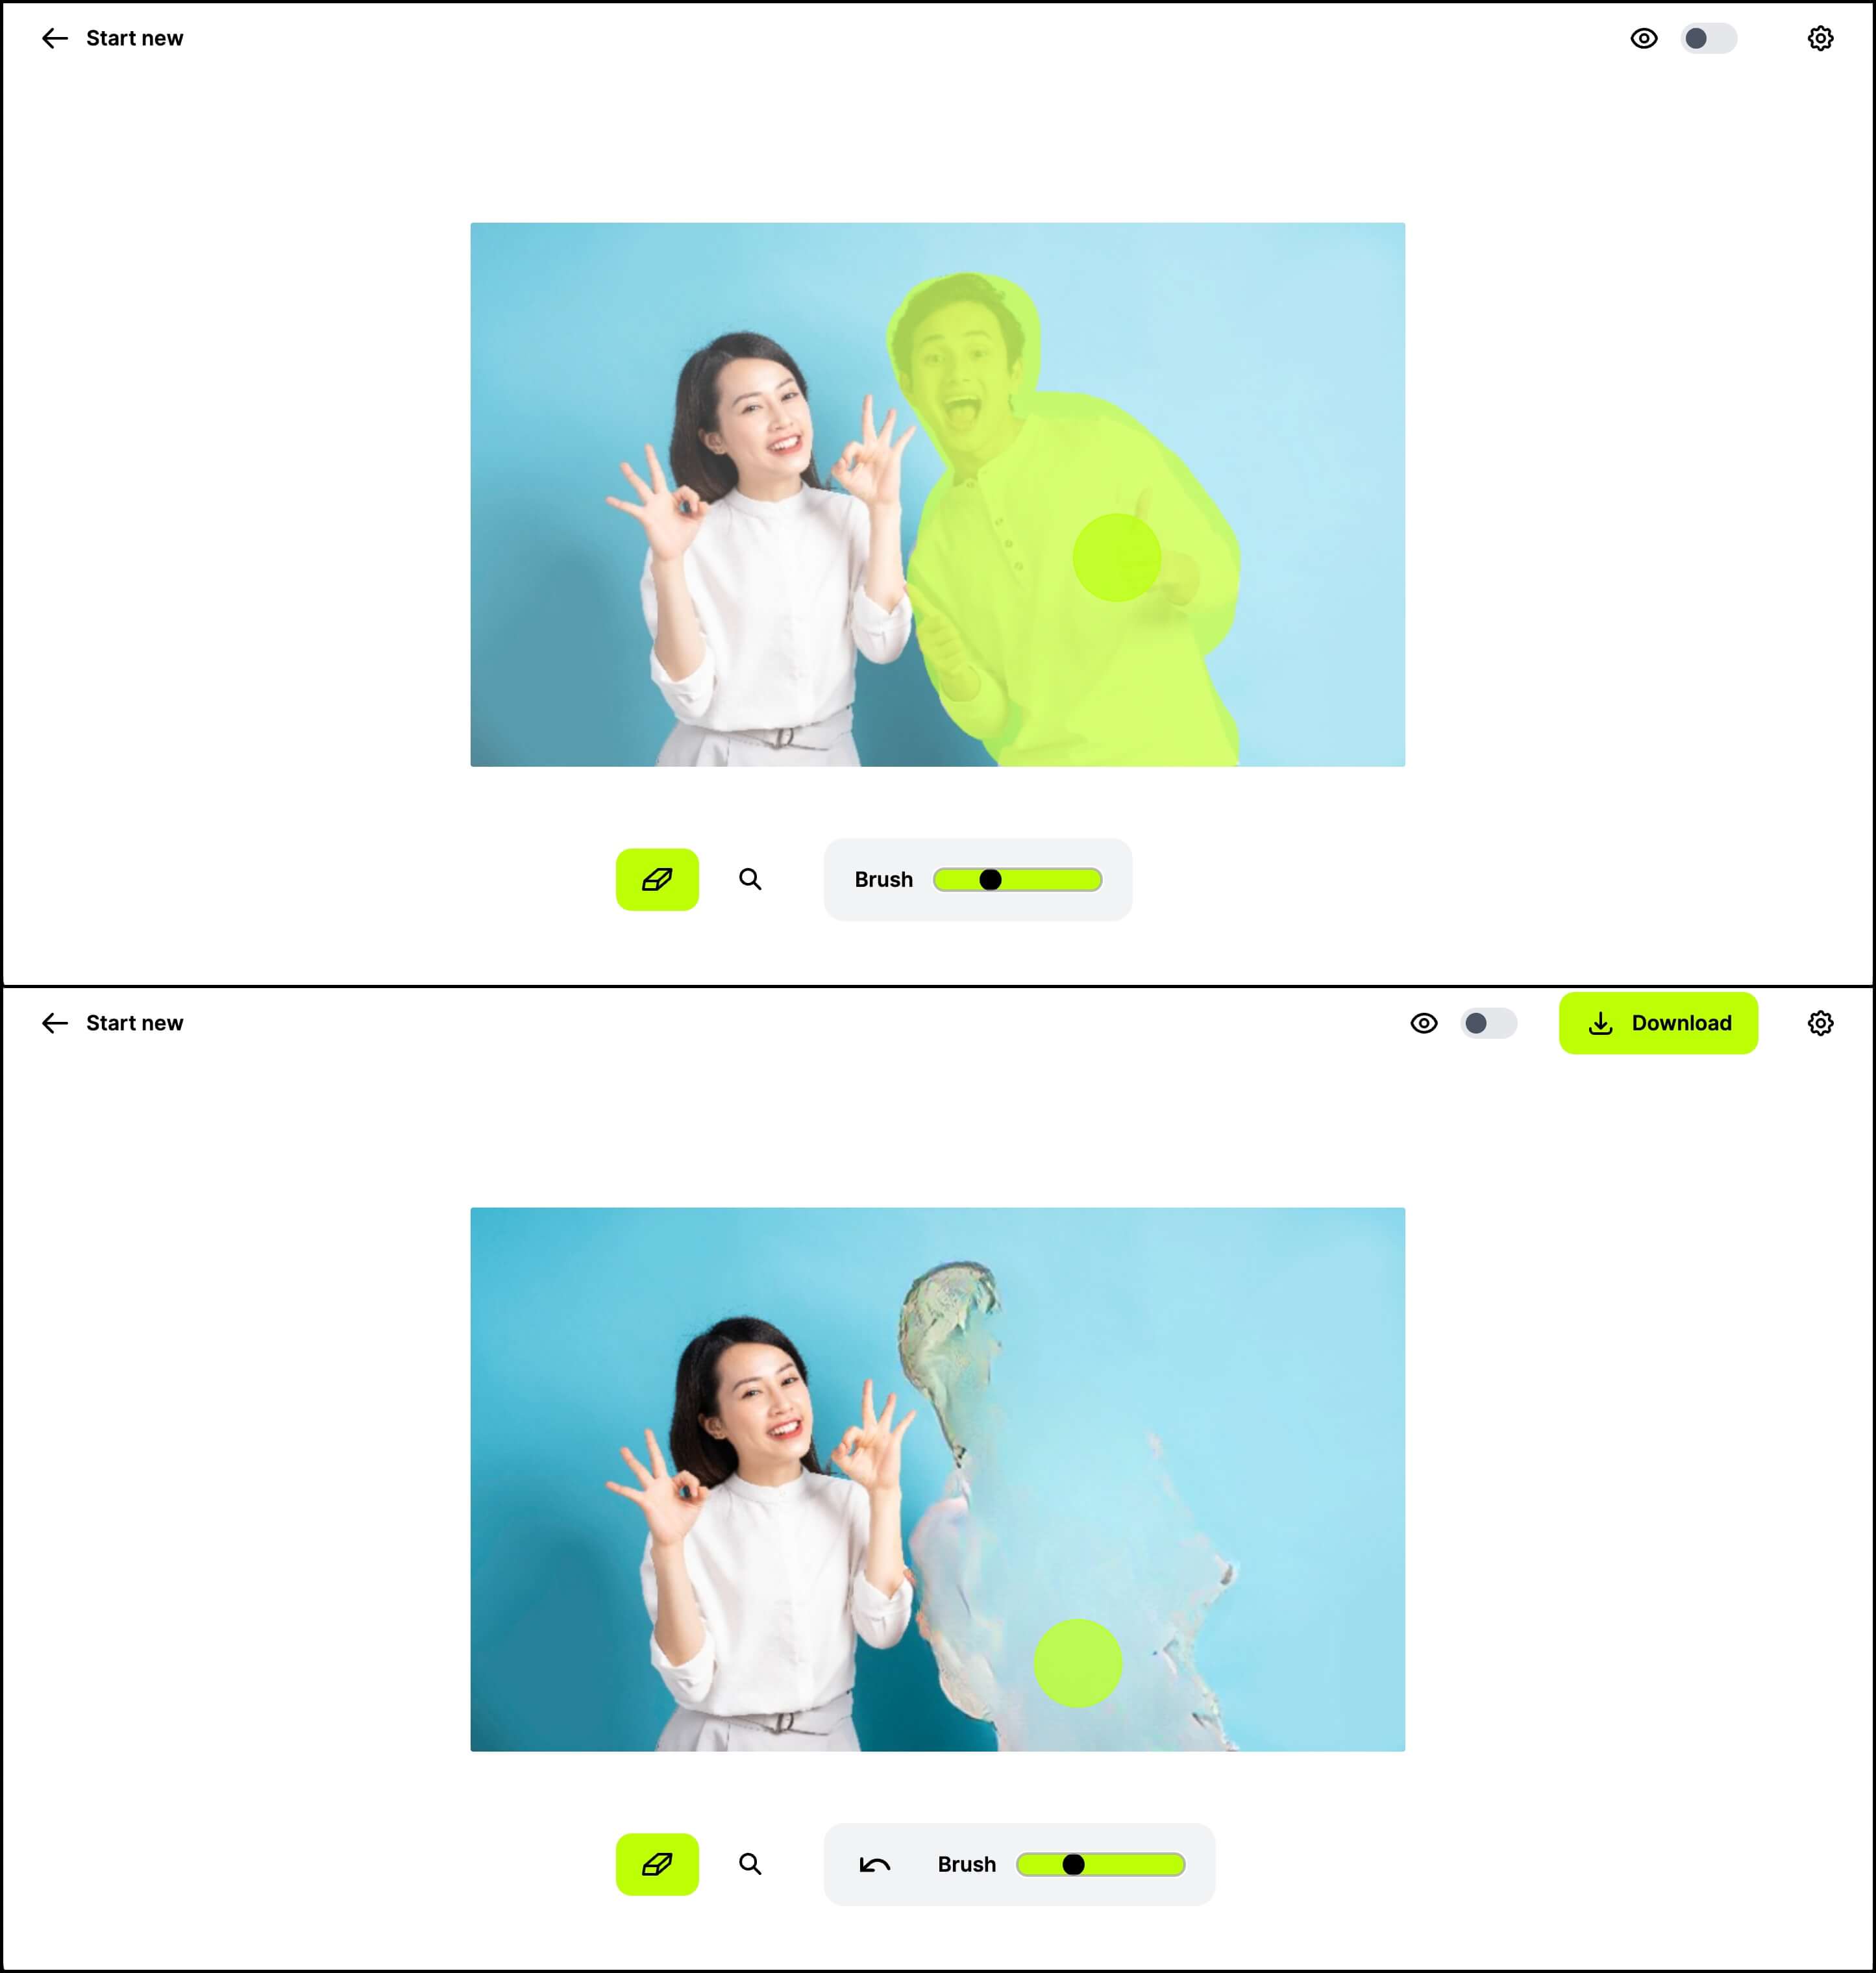This screenshot has width=1876, height=1973.
Task: Open the zoom magnifier in top panel
Action: coord(750,879)
